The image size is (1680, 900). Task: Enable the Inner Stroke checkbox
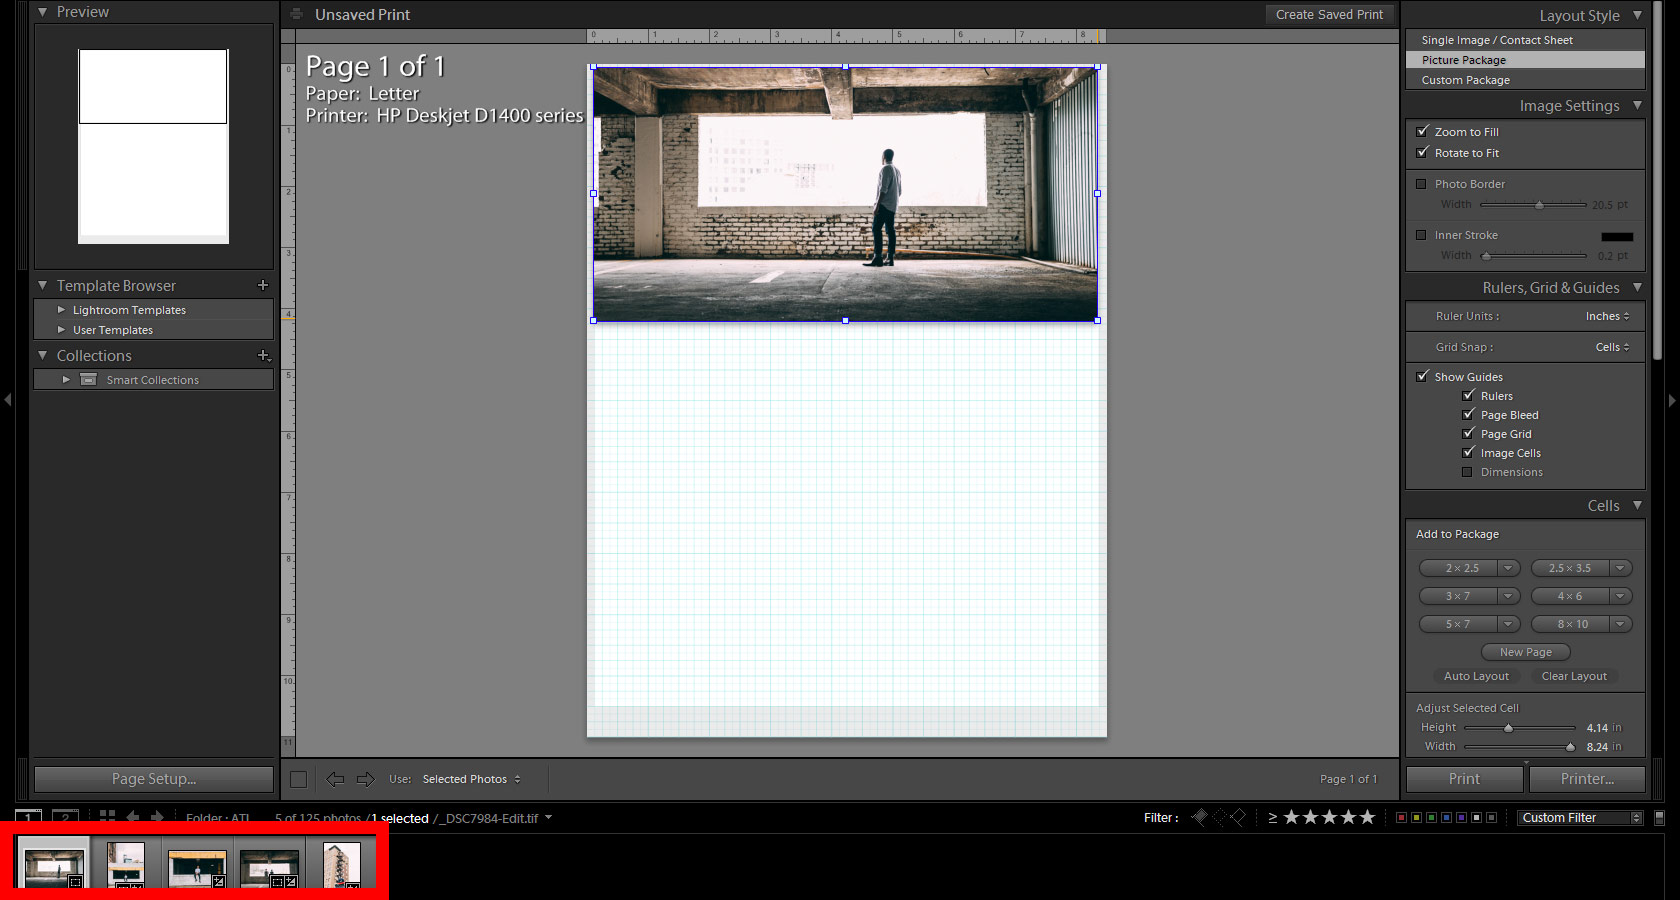pyautogui.click(x=1421, y=235)
